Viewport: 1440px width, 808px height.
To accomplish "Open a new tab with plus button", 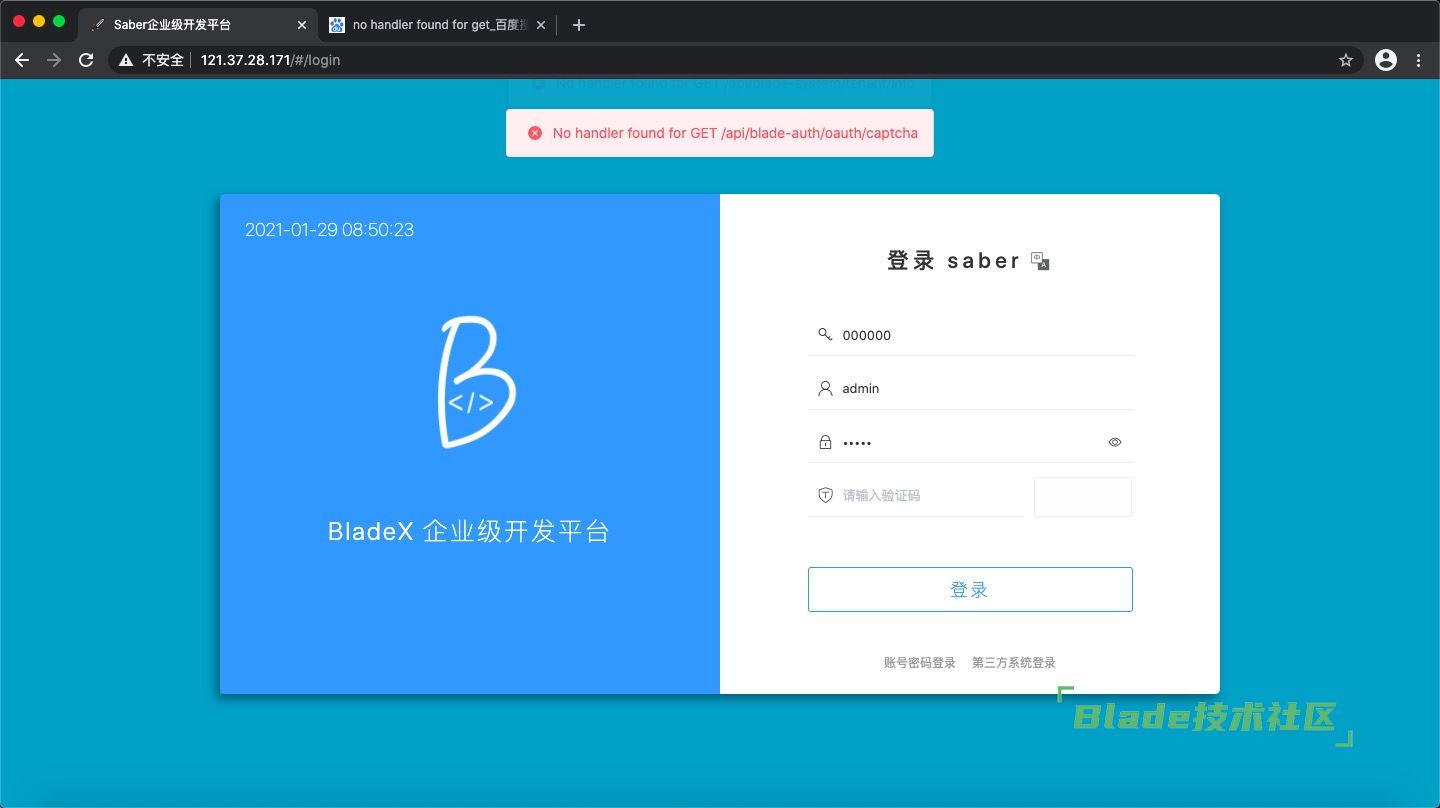I will 578,25.
